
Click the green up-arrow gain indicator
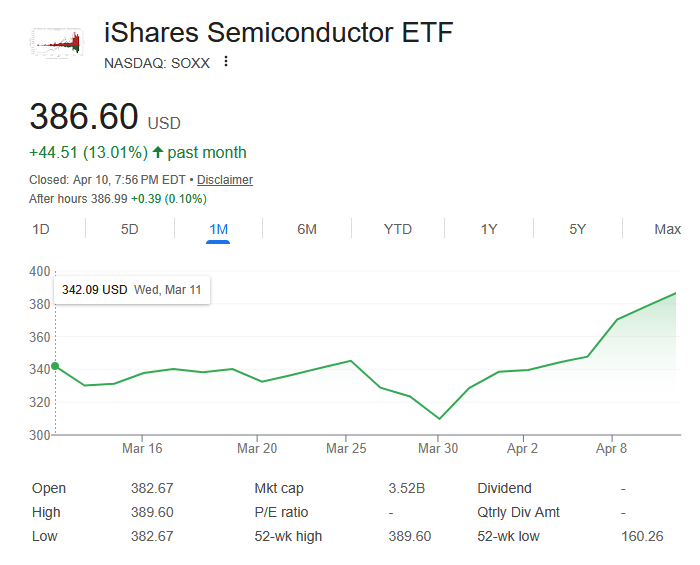pyautogui.click(x=157, y=153)
